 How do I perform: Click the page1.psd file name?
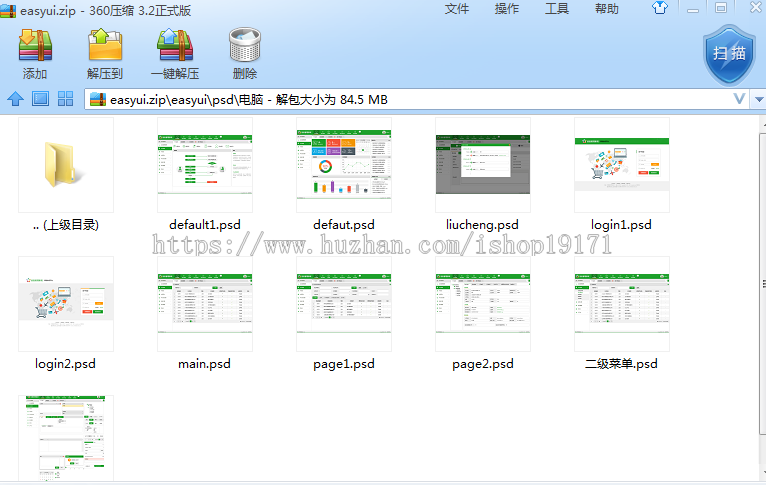[344, 364]
